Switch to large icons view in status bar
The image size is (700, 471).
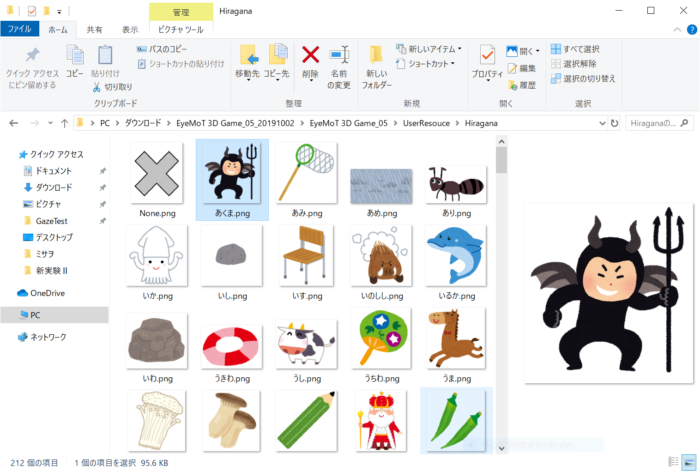[688, 462]
